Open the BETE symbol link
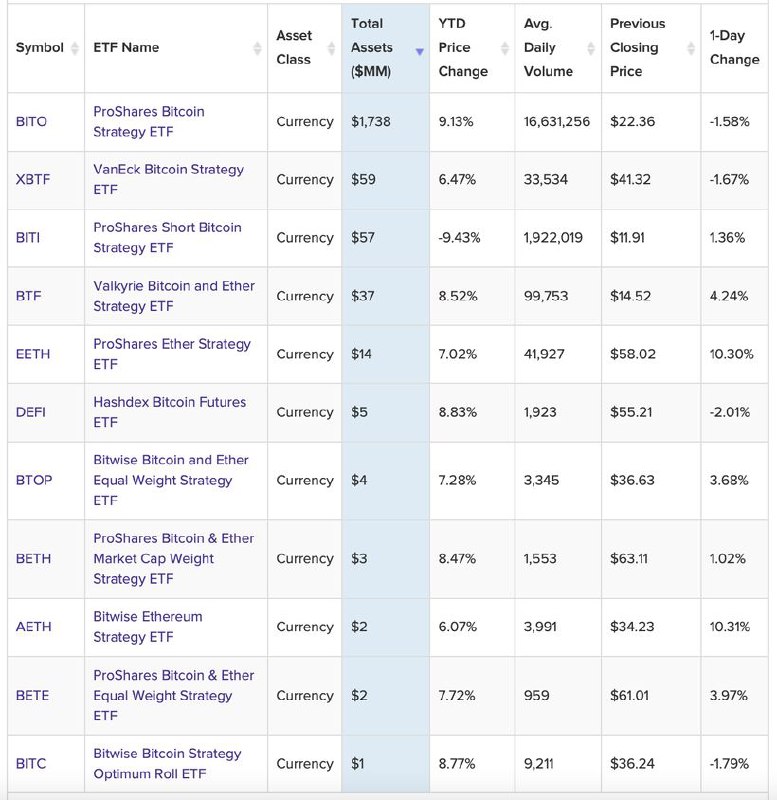This screenshot has width=777, height=800. click(32, 695)
